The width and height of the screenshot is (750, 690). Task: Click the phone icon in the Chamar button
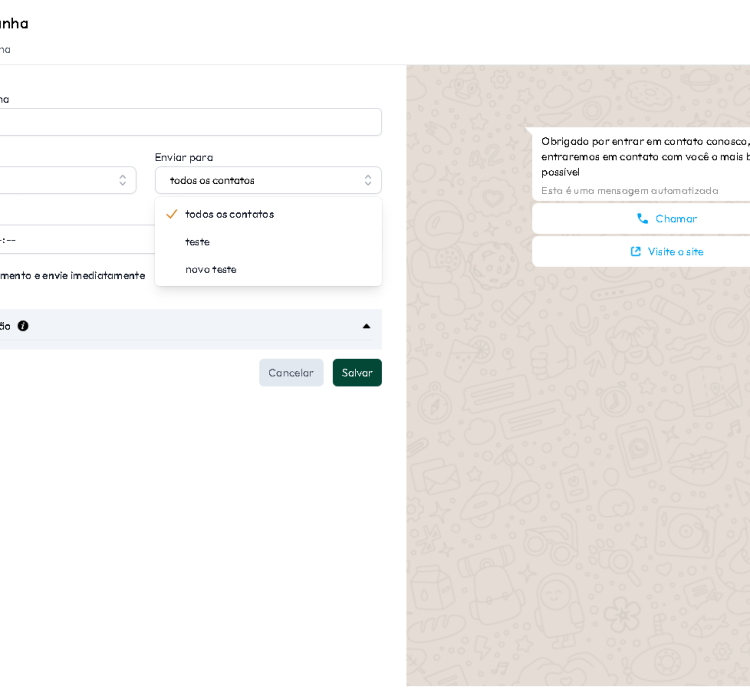(642, 219)
